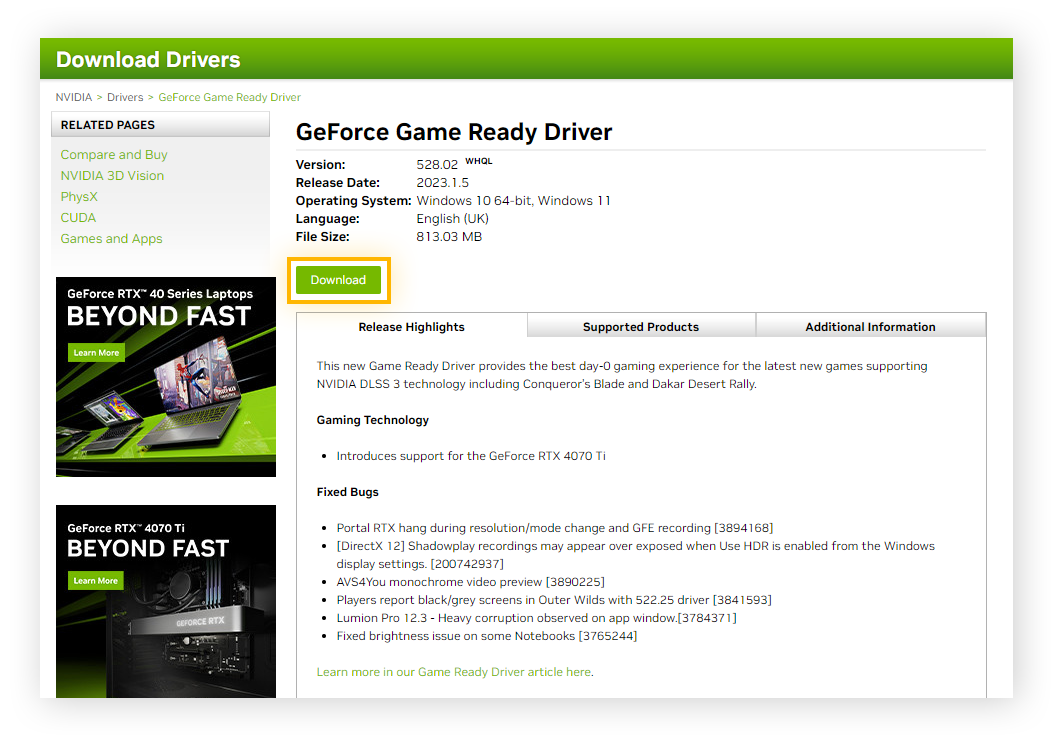
Task: Navigate via GeForce Game Ready Driver breadcrumb
Action: pos(229,97)
